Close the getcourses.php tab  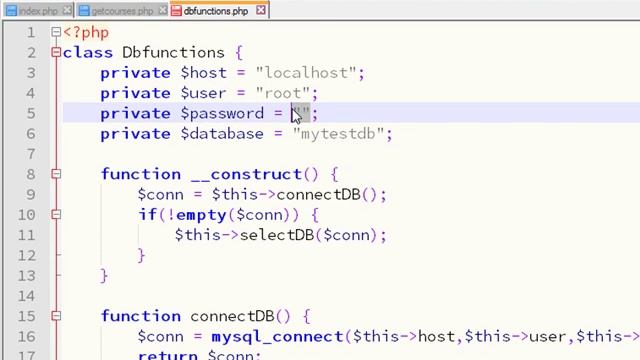(162, 10)
